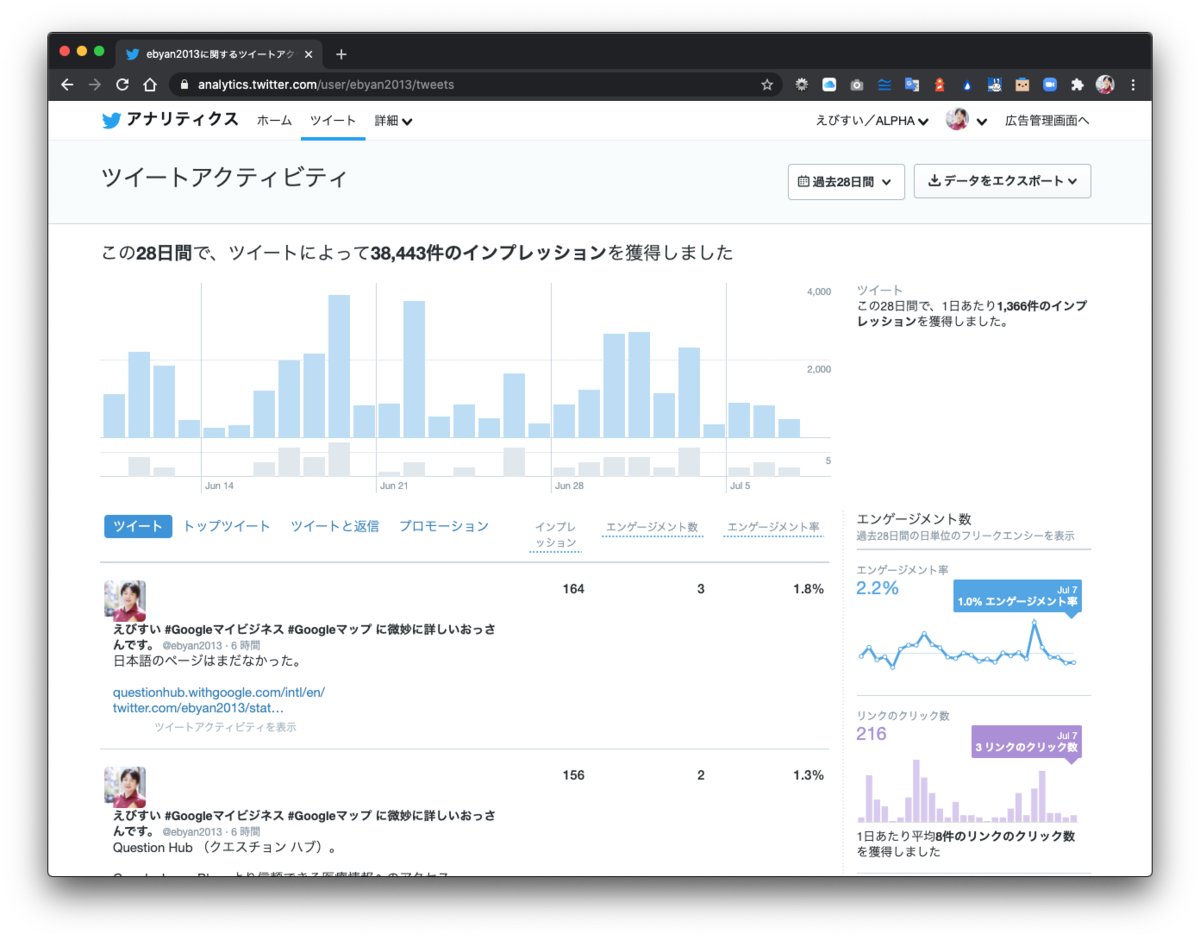
Task: Click the first tweet's profile thumbnail
Action: [125, 601]
